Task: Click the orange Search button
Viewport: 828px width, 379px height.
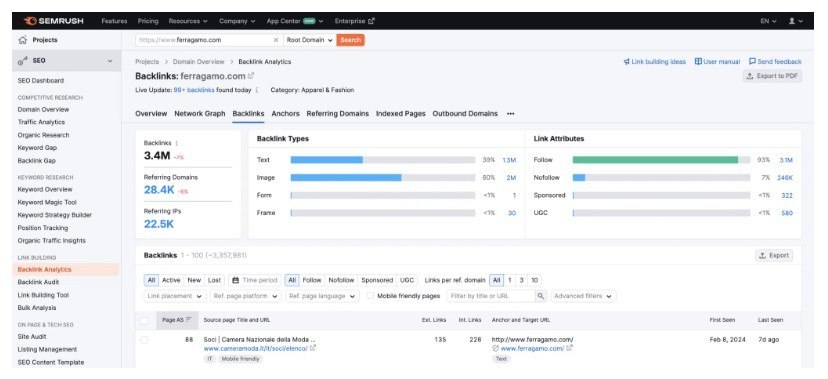Action: point(350,40)
